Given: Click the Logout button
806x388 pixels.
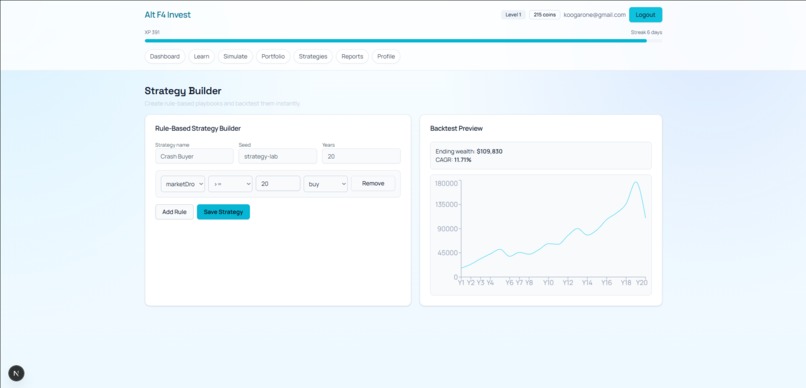Looking at the screenshot, I should 645,15.
